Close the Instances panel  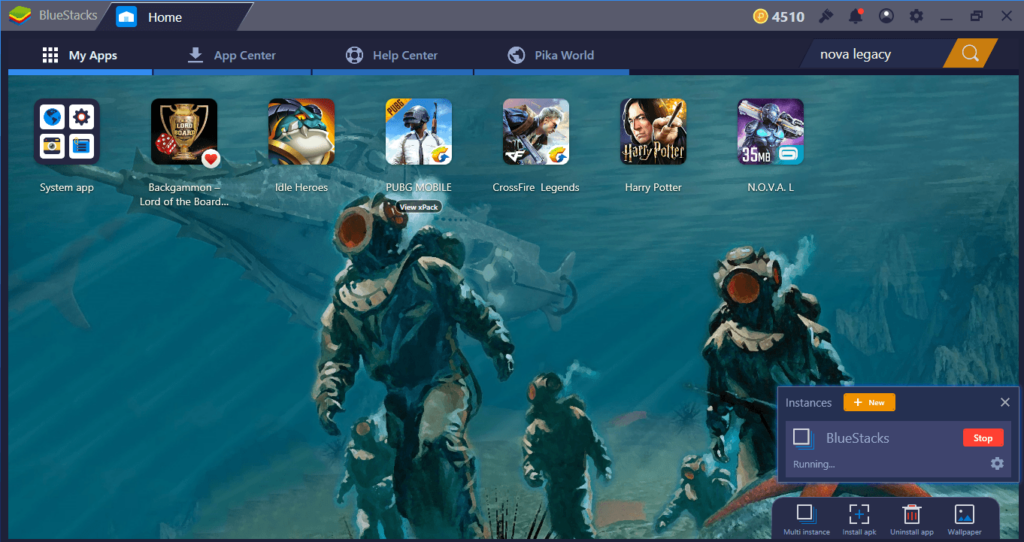point(1005,402)
